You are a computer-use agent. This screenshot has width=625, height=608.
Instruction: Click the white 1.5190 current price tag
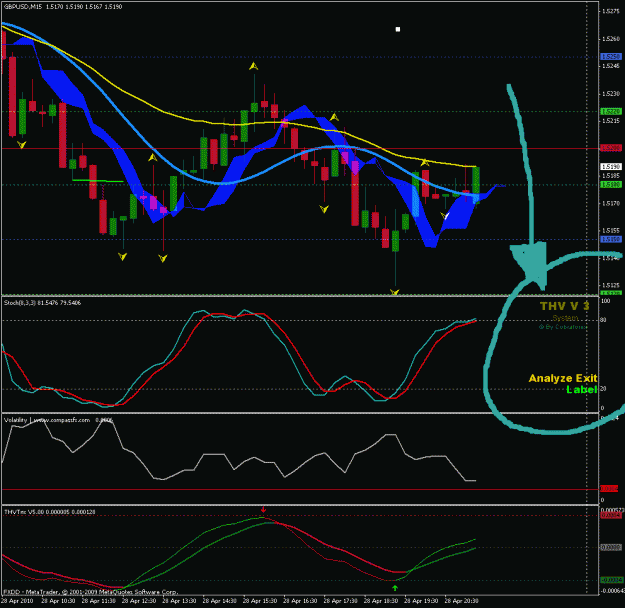tap(611, 167)
